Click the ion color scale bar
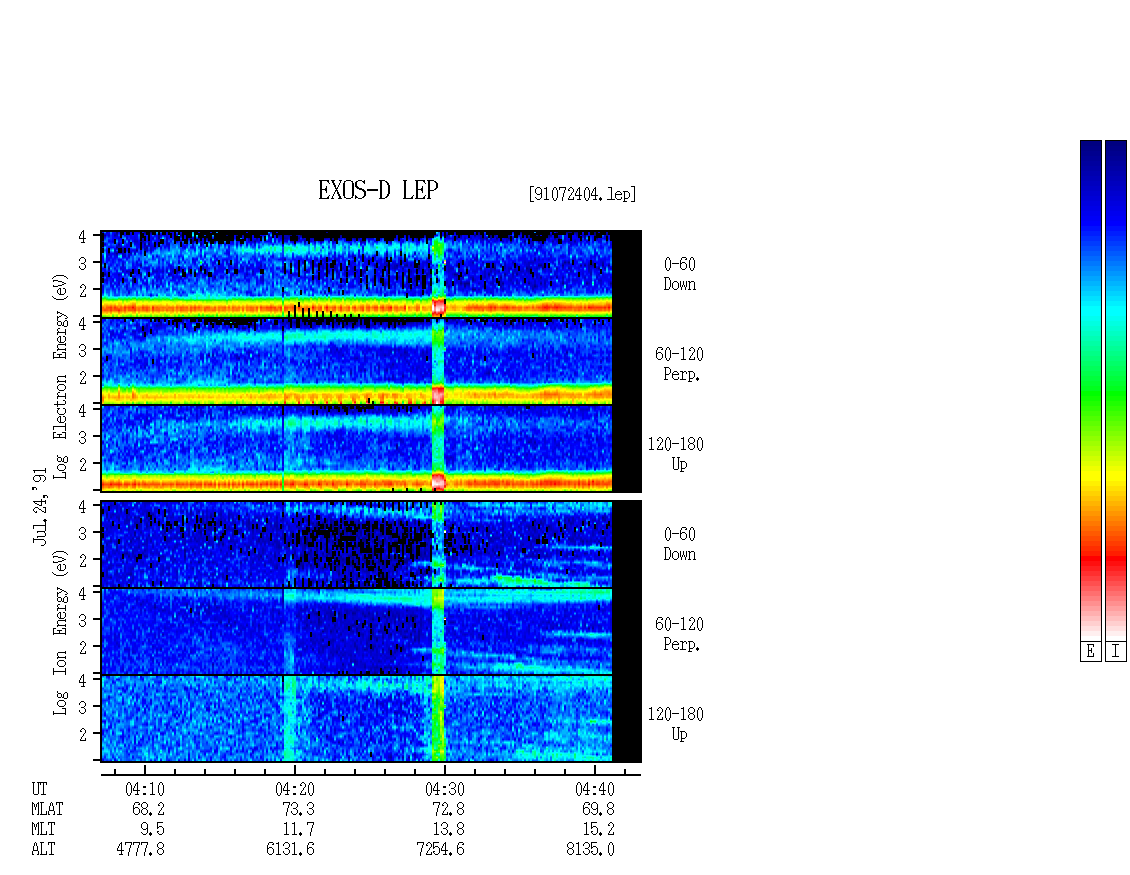This screenshot has height=875, width=1130. [1116, 390]
